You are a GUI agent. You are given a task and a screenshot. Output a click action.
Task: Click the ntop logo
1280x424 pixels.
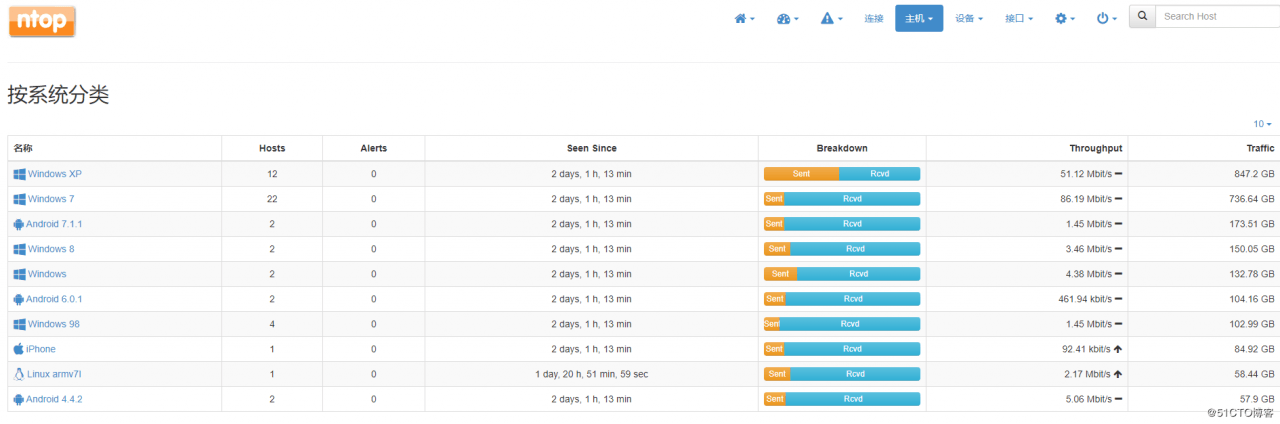click(42, 21)
